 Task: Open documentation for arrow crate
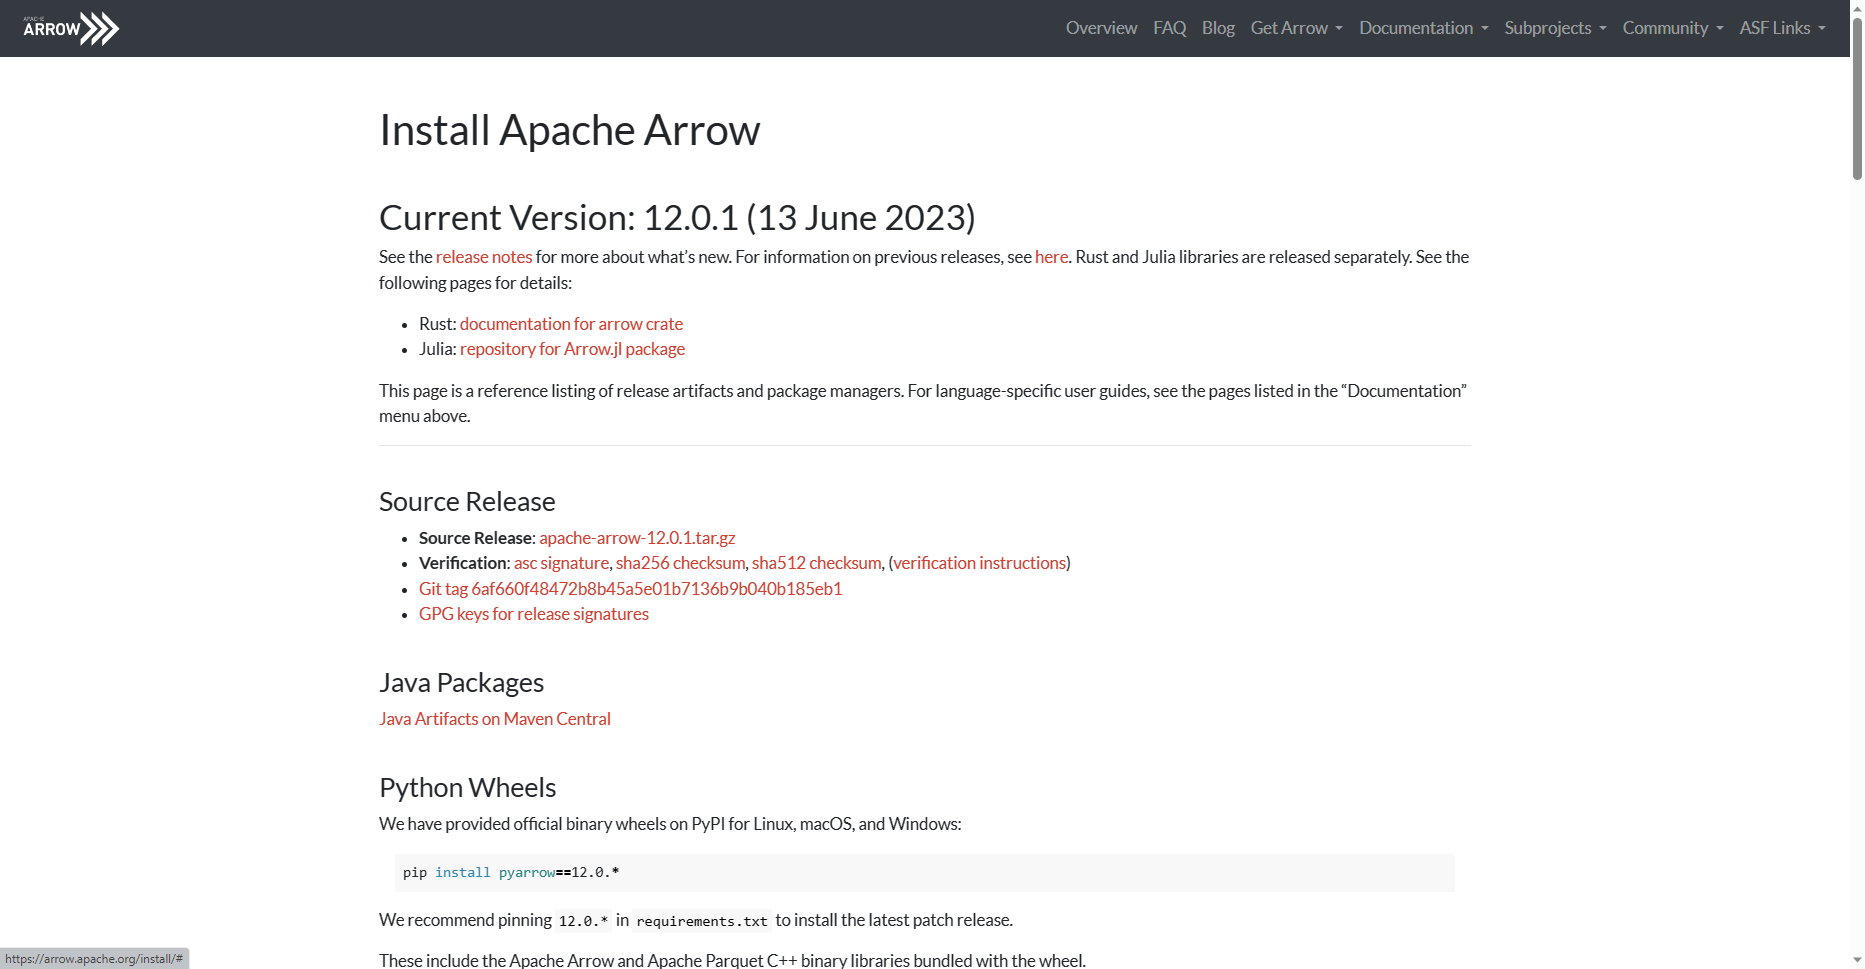(x=571, y=324)
